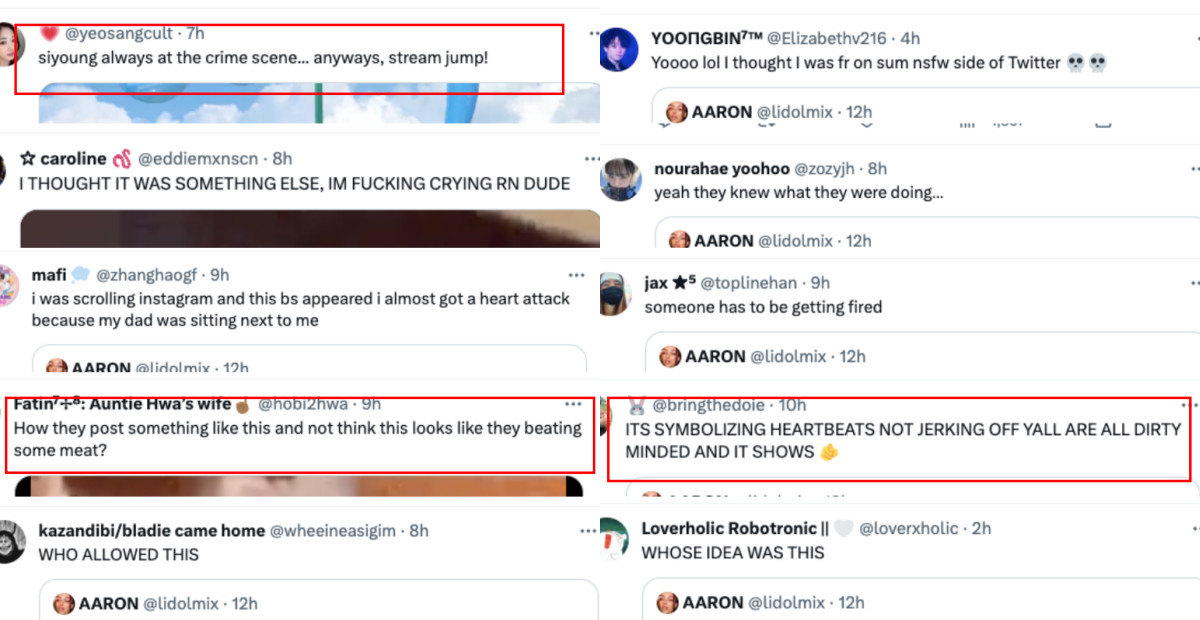Click jax's profile avatar
The height and width of the screenshot is (620, 1200).
[x=614, y=294]
